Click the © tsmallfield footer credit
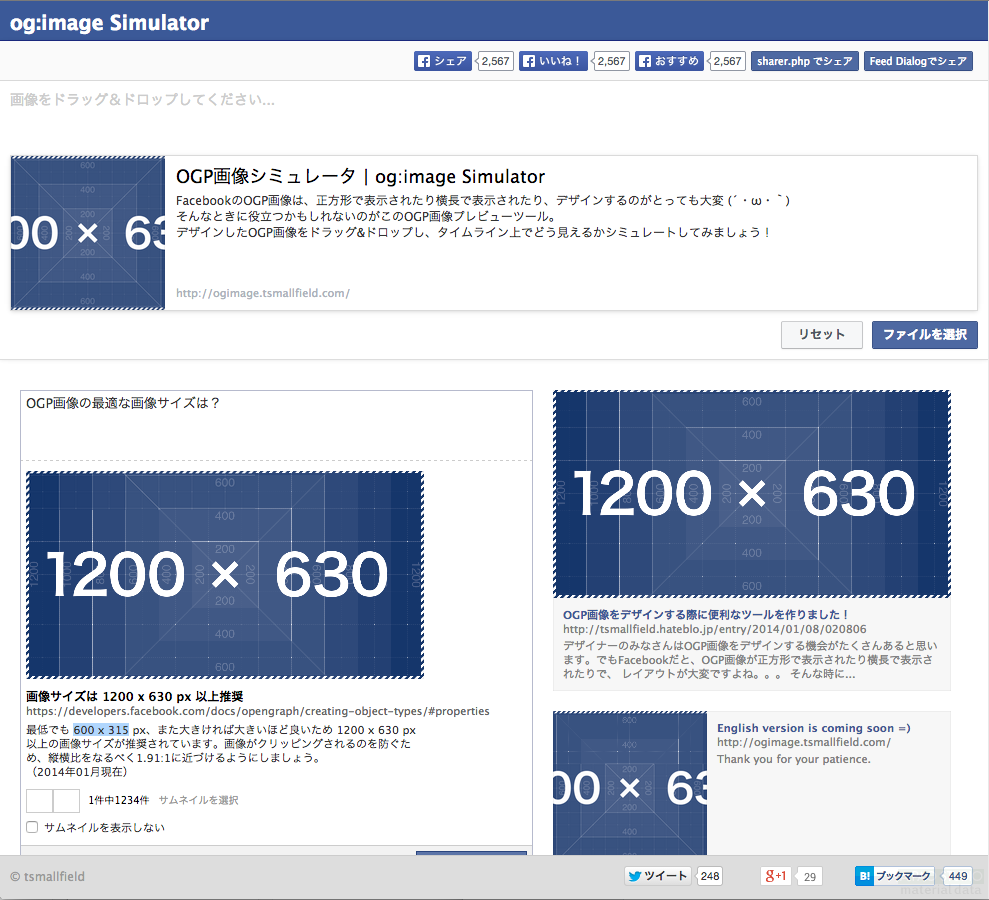This screenshot has height=900, width=989. click(47, 877)
